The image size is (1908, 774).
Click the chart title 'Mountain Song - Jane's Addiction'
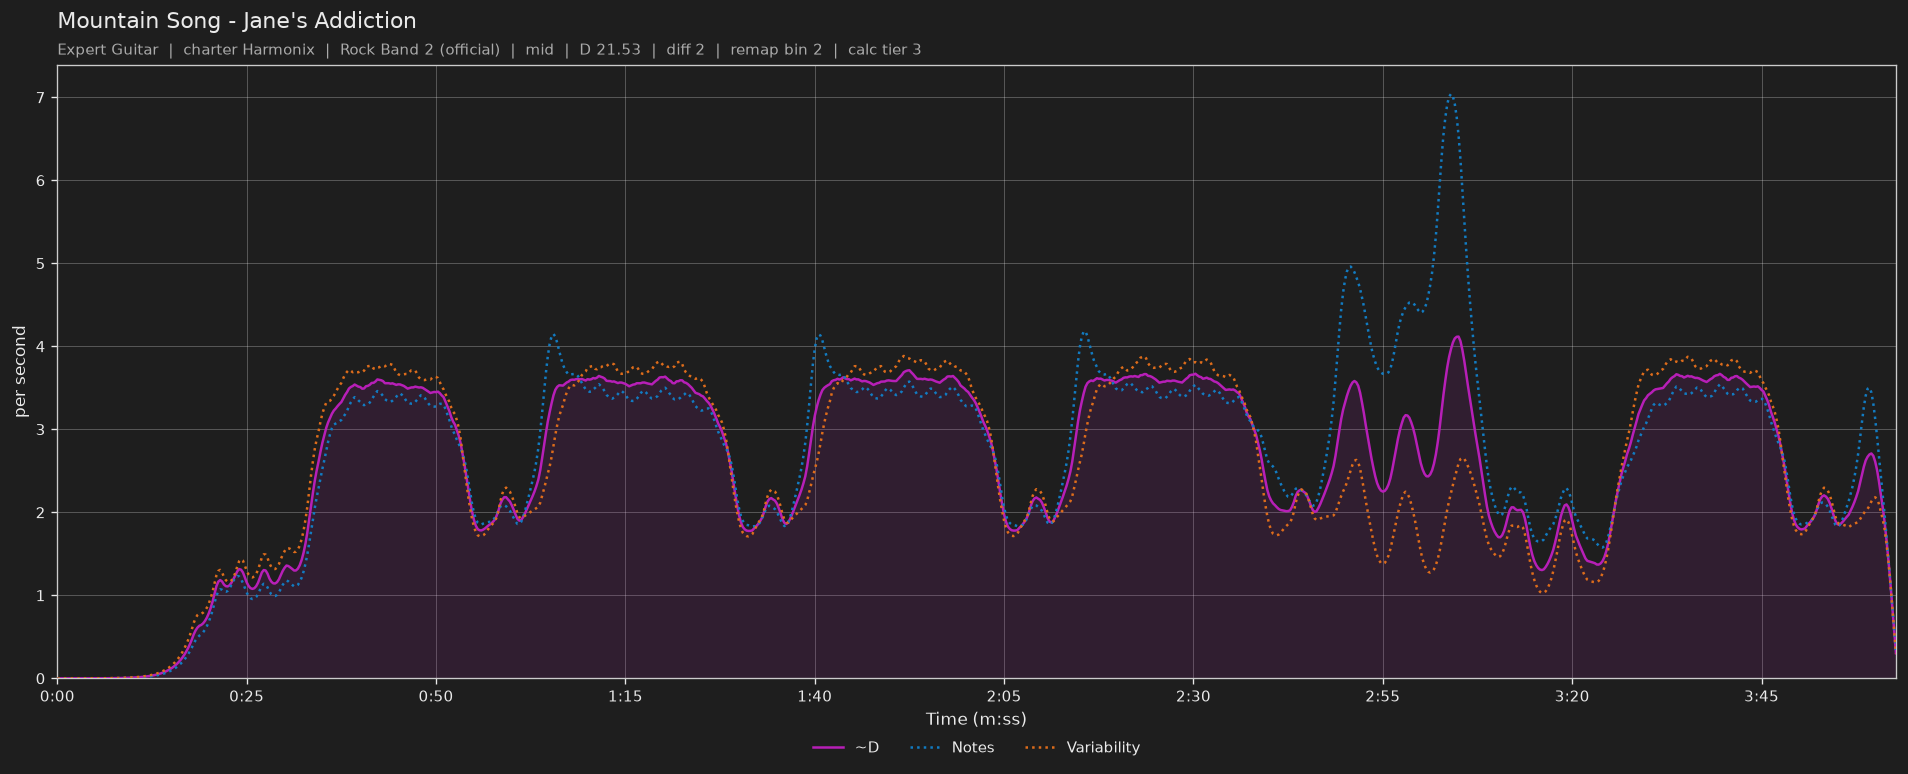(237, 21)
